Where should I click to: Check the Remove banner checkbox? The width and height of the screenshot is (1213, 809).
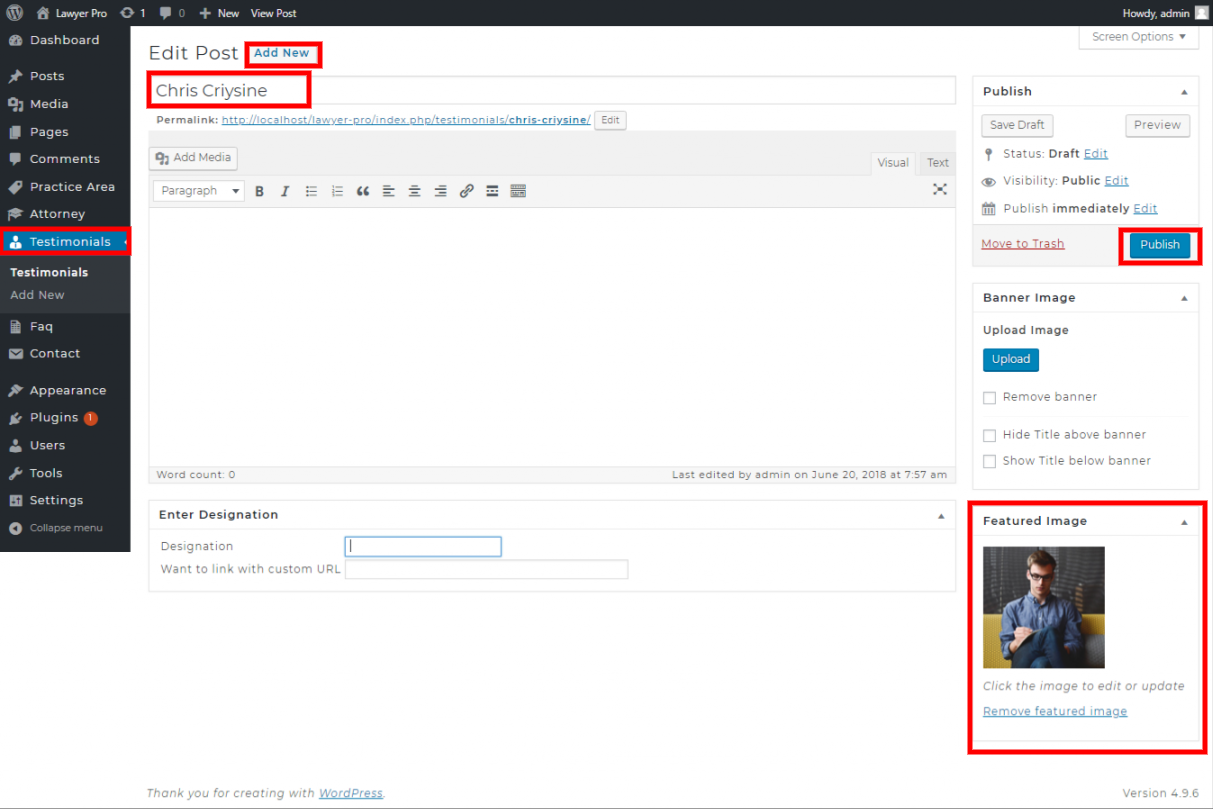[x=989, y=398]
